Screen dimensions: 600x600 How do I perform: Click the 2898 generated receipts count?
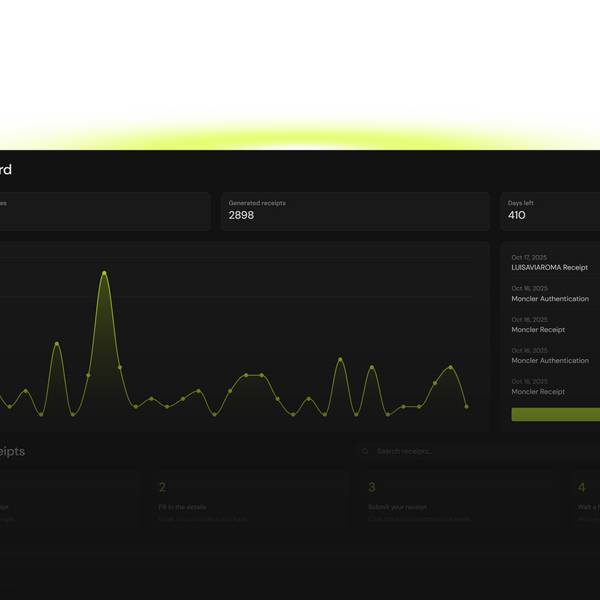(242, 216)
